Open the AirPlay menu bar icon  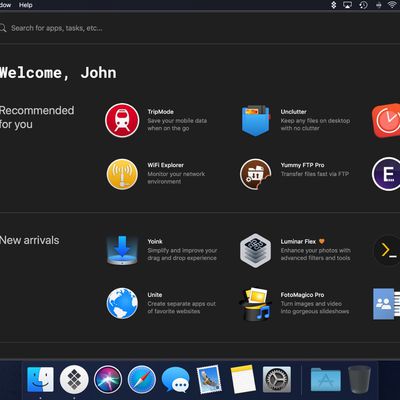pos(348,5)
